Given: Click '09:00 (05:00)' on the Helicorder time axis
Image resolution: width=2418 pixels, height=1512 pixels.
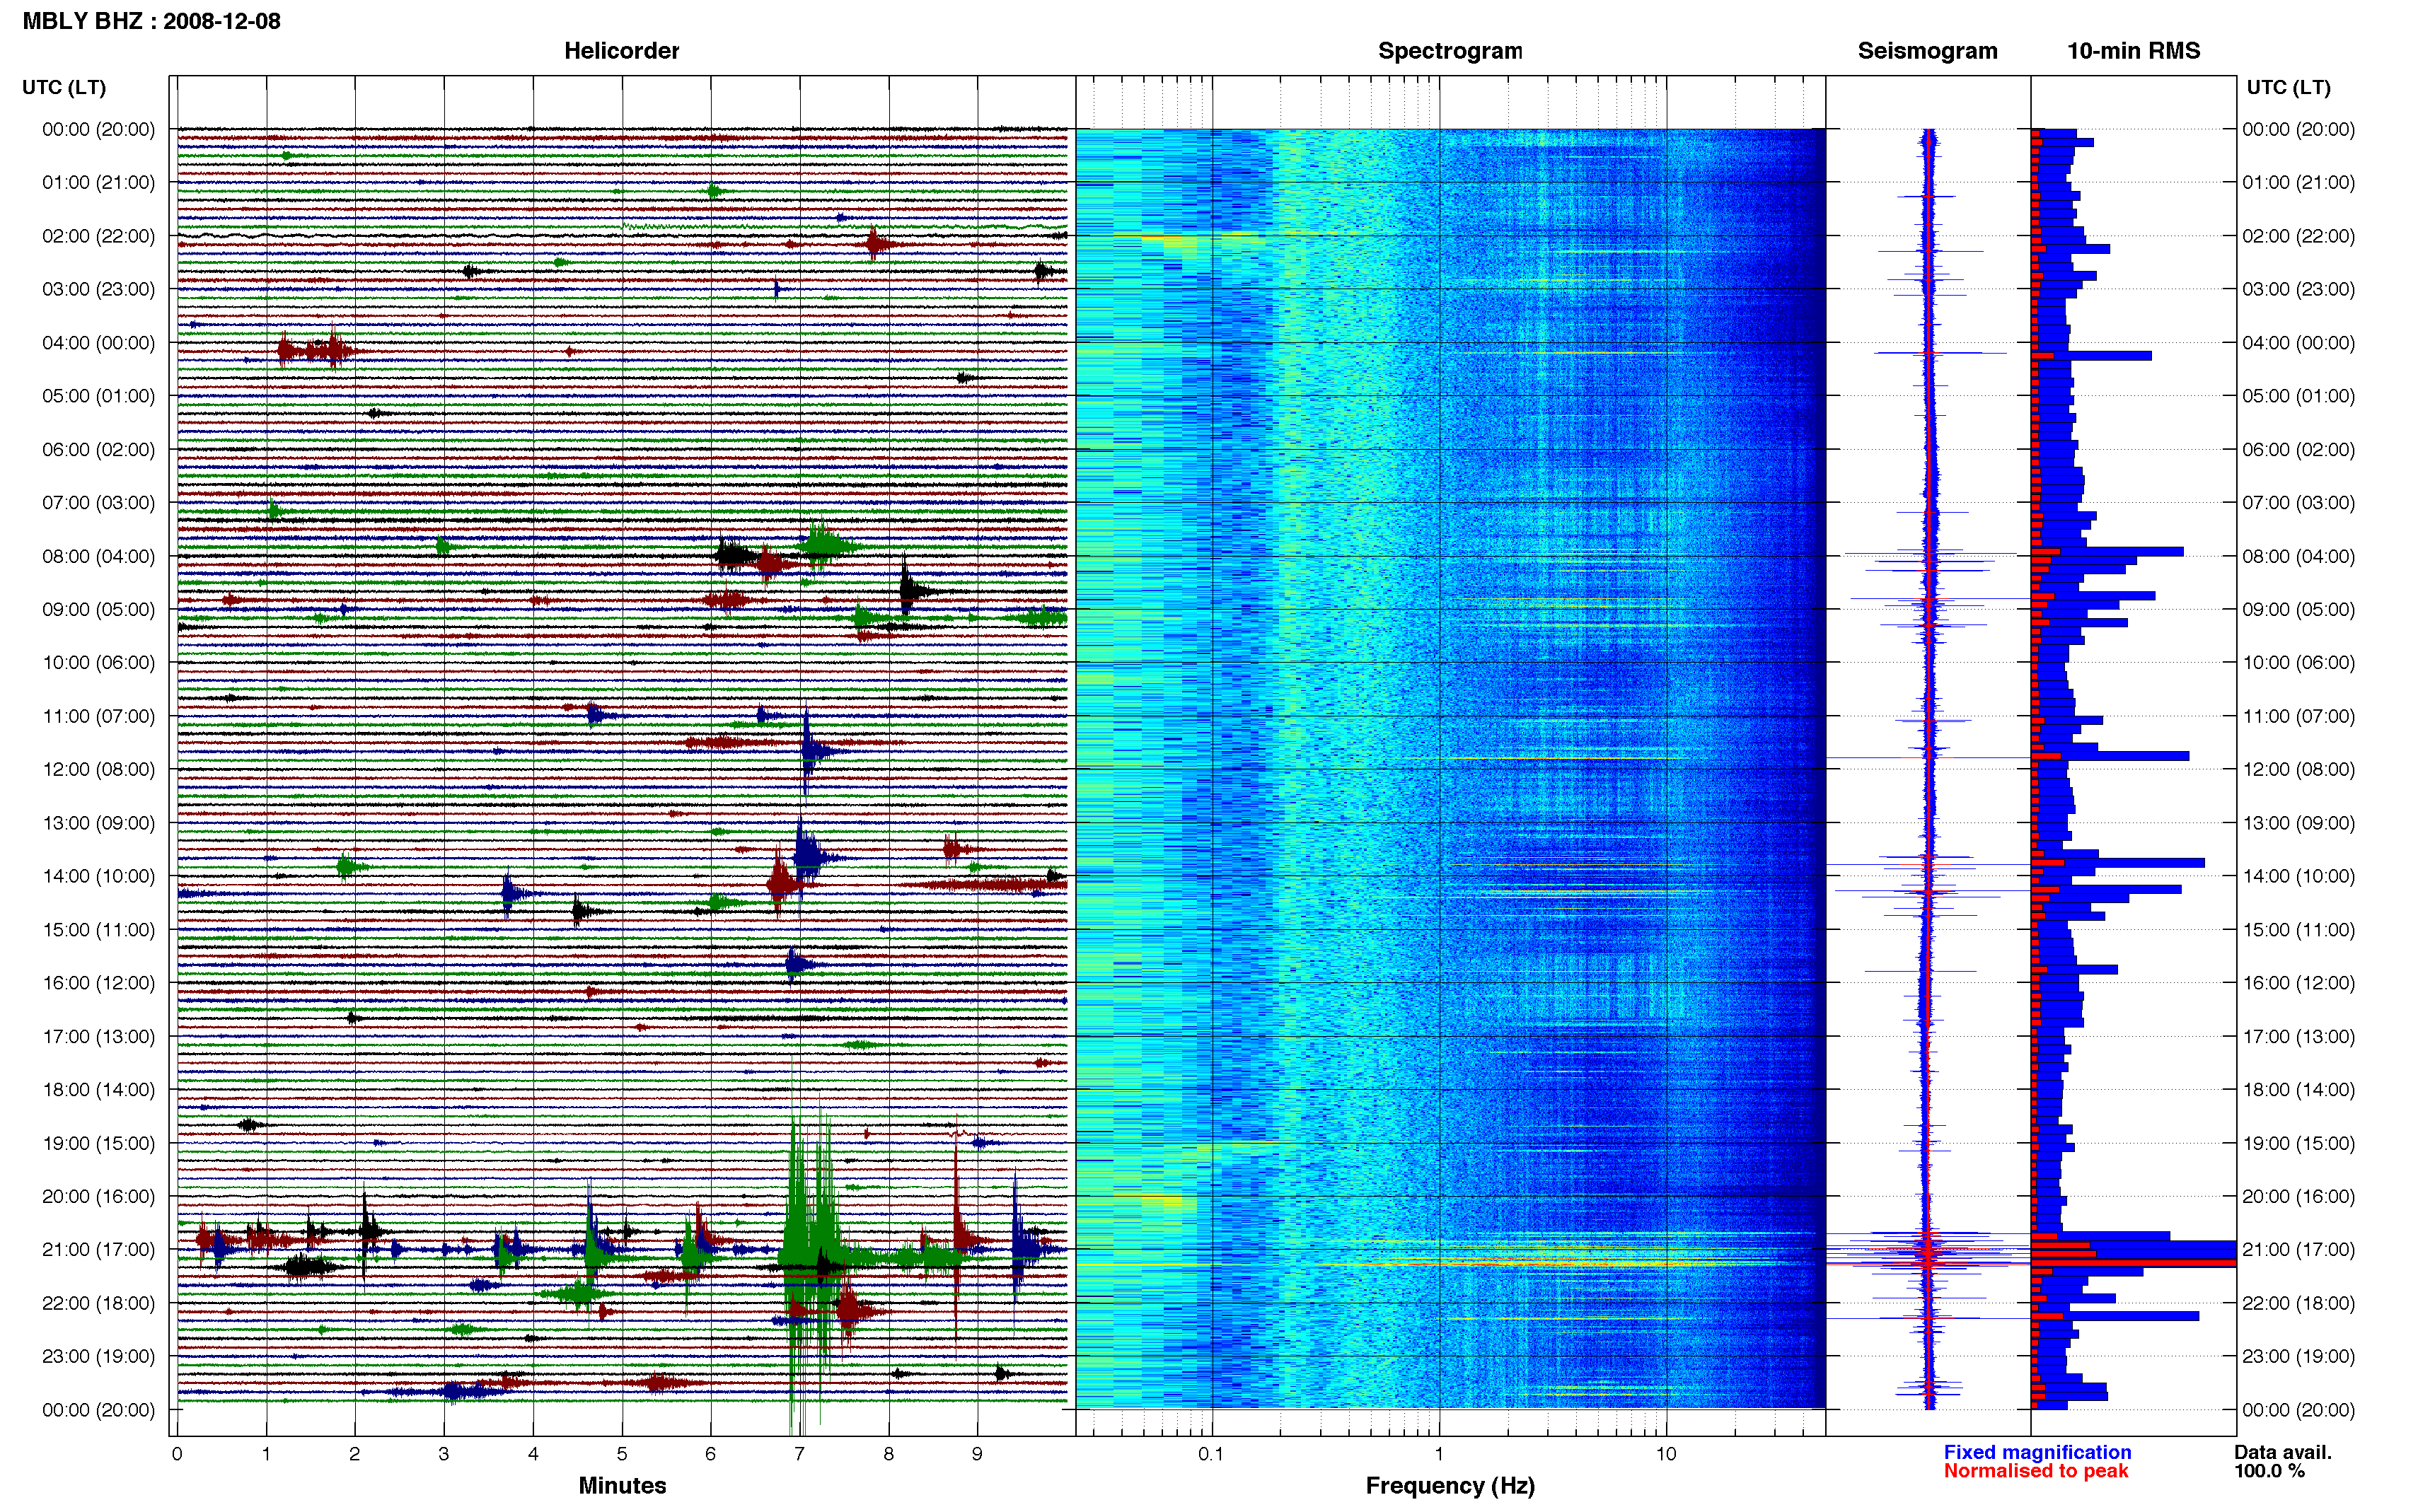Looking at the screenshot, I should click(x=98, y=609).
